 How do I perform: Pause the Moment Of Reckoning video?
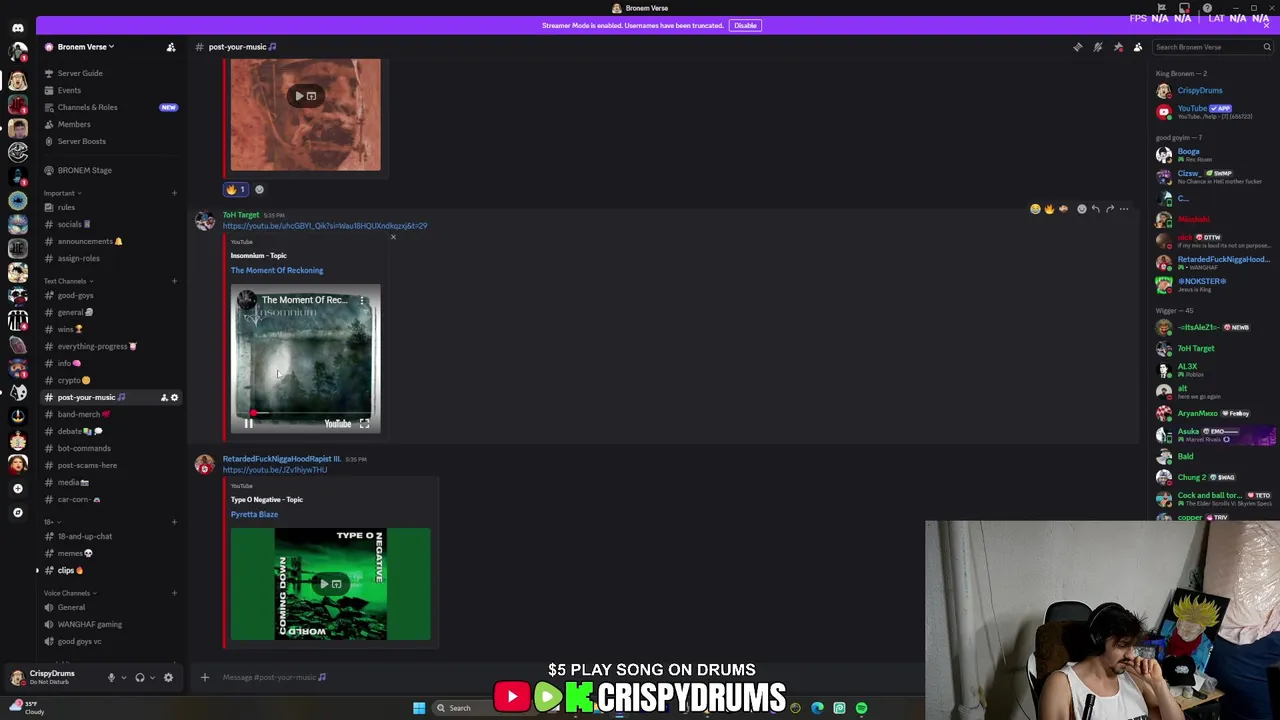[248, 424]
